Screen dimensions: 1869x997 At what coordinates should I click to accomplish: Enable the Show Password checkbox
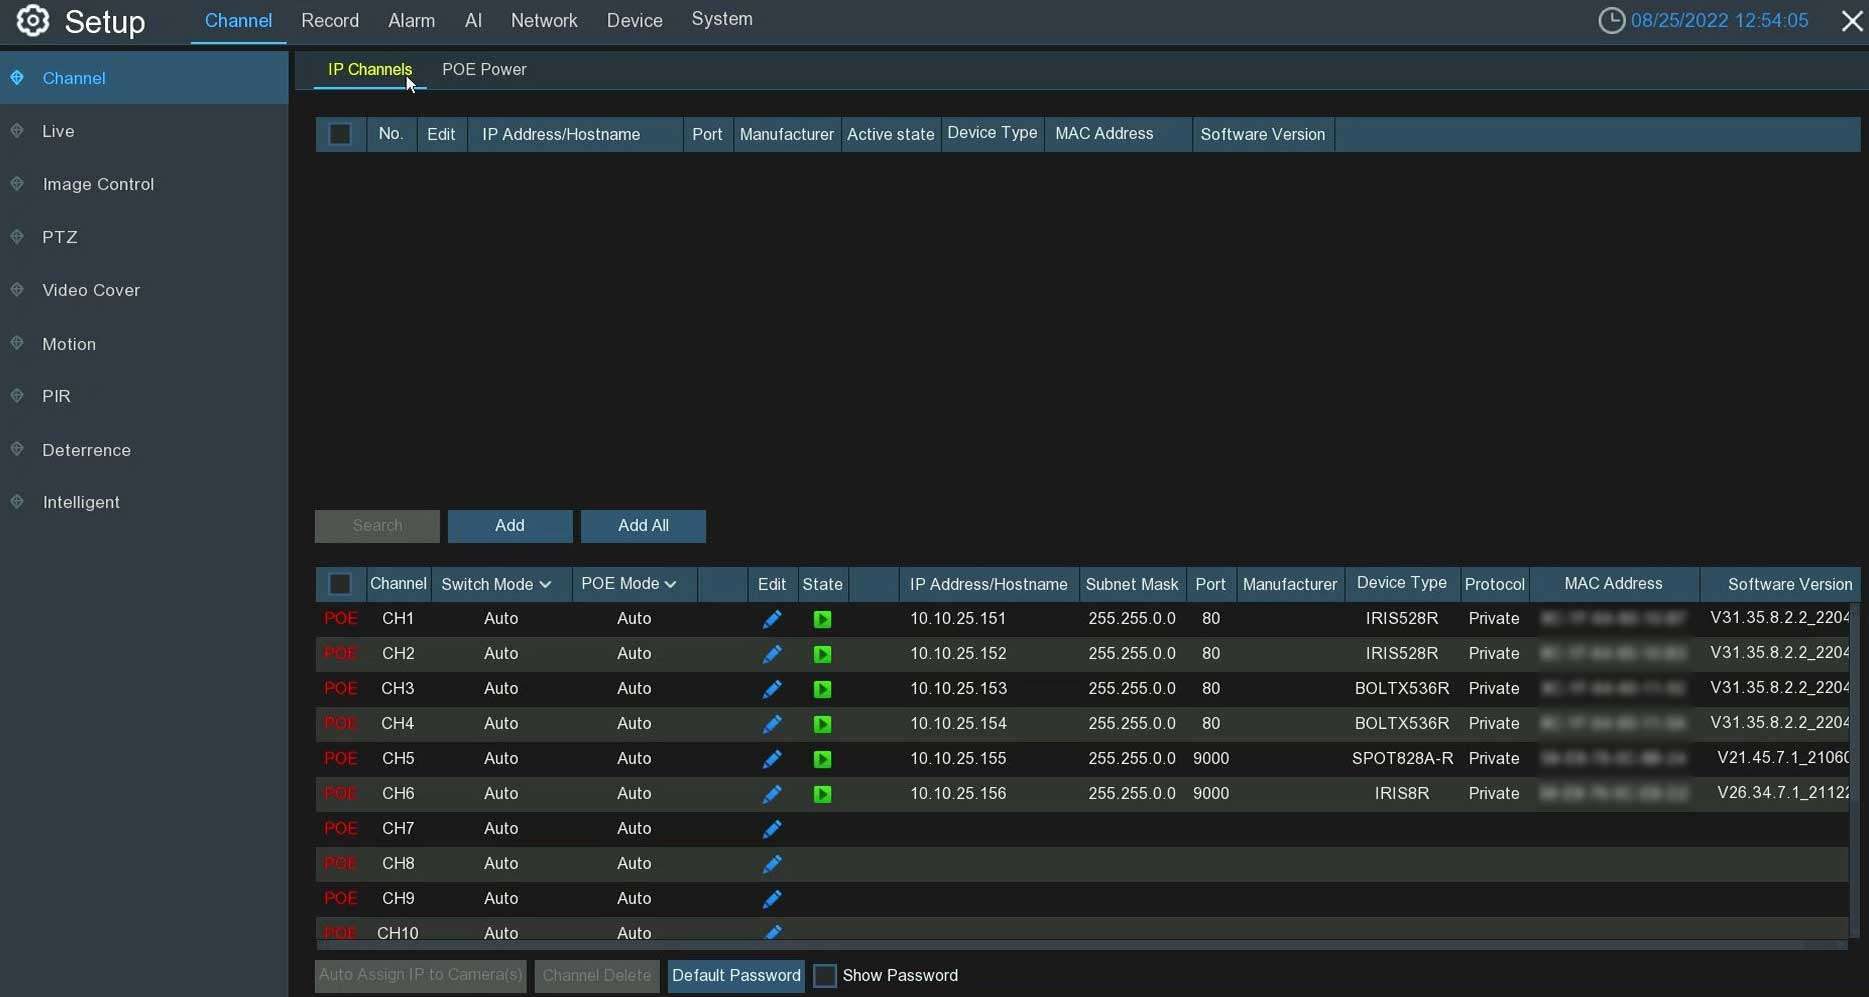coord(825,975)
